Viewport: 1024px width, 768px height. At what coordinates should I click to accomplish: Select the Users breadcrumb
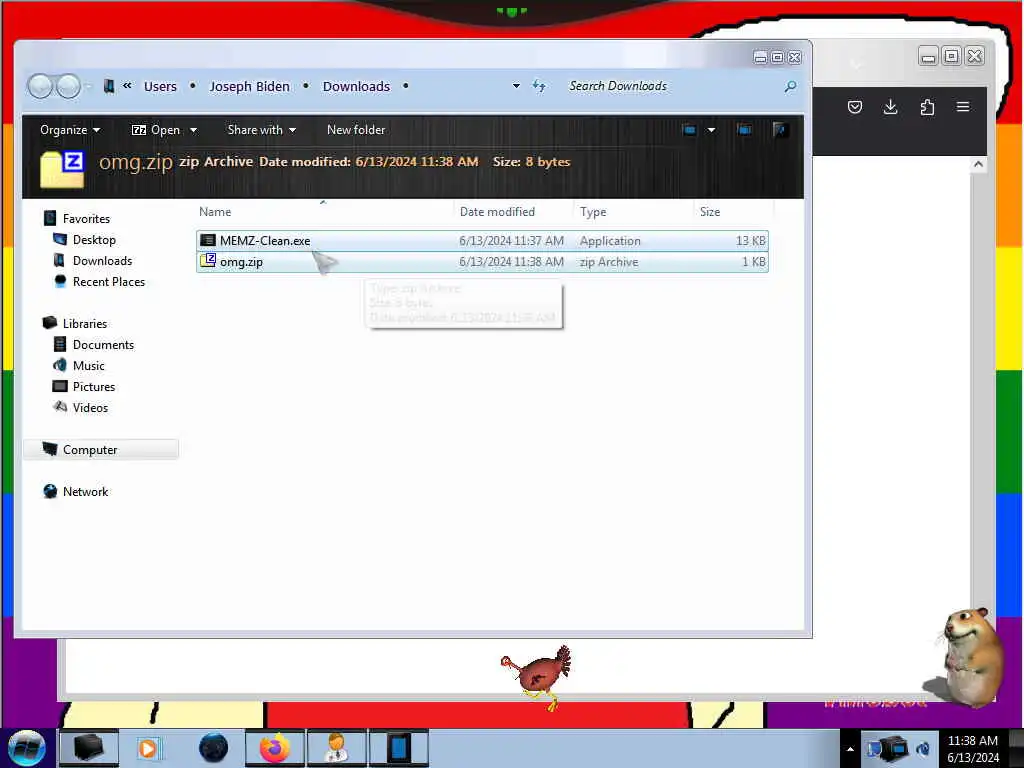(160, 86)
